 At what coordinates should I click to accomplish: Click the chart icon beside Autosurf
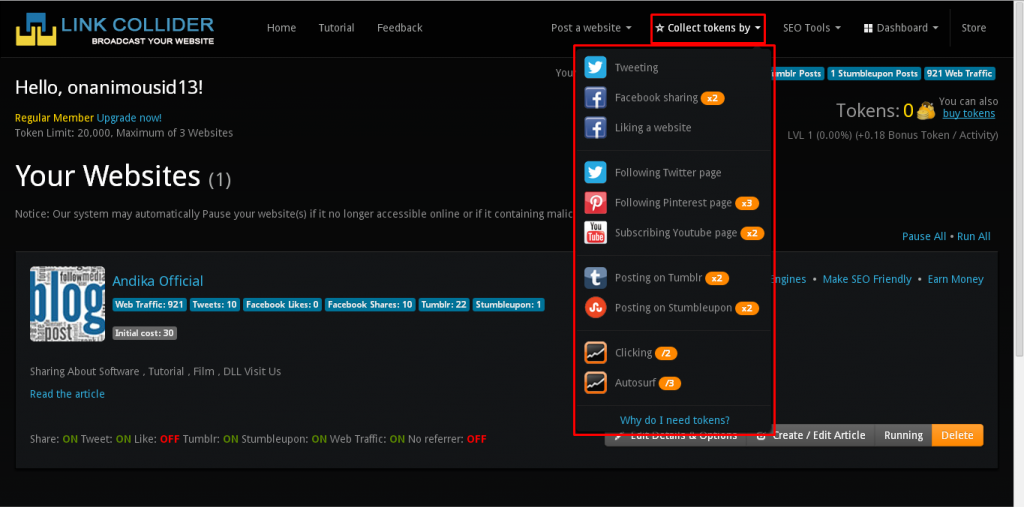pos(596,383)
